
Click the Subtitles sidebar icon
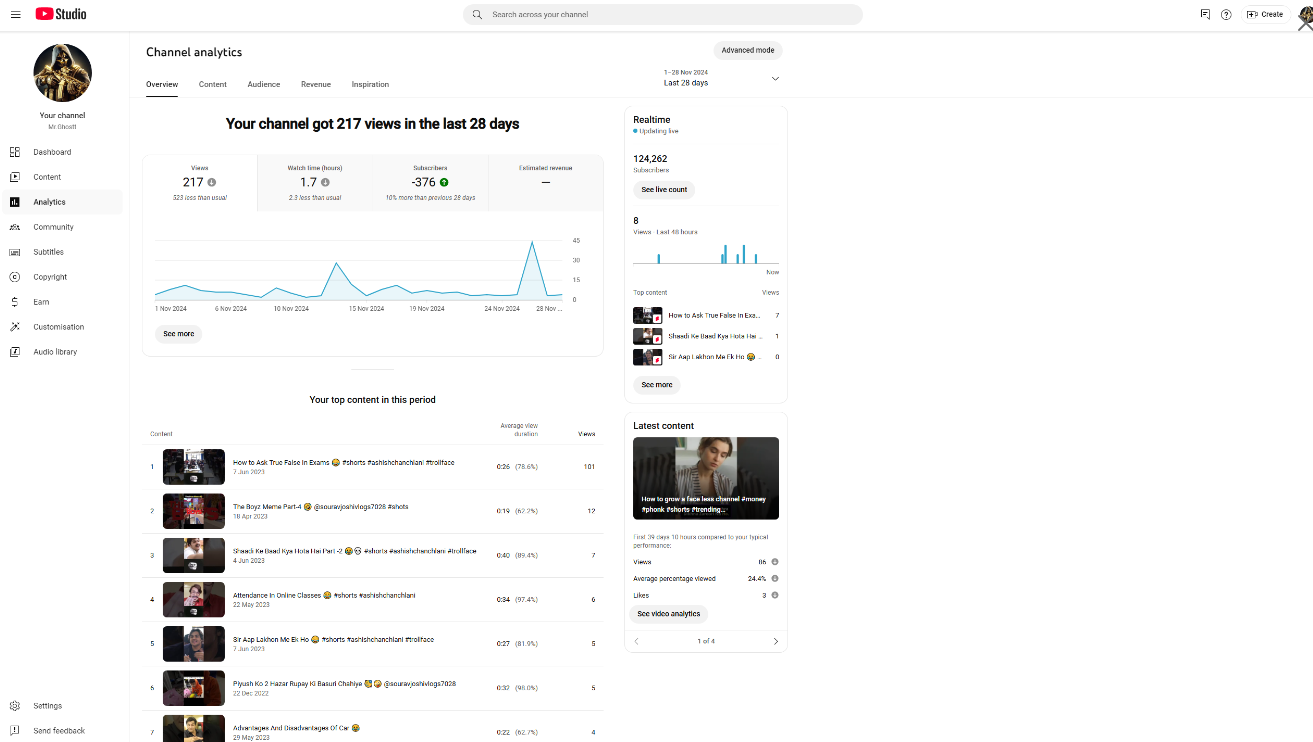(14, 252)
